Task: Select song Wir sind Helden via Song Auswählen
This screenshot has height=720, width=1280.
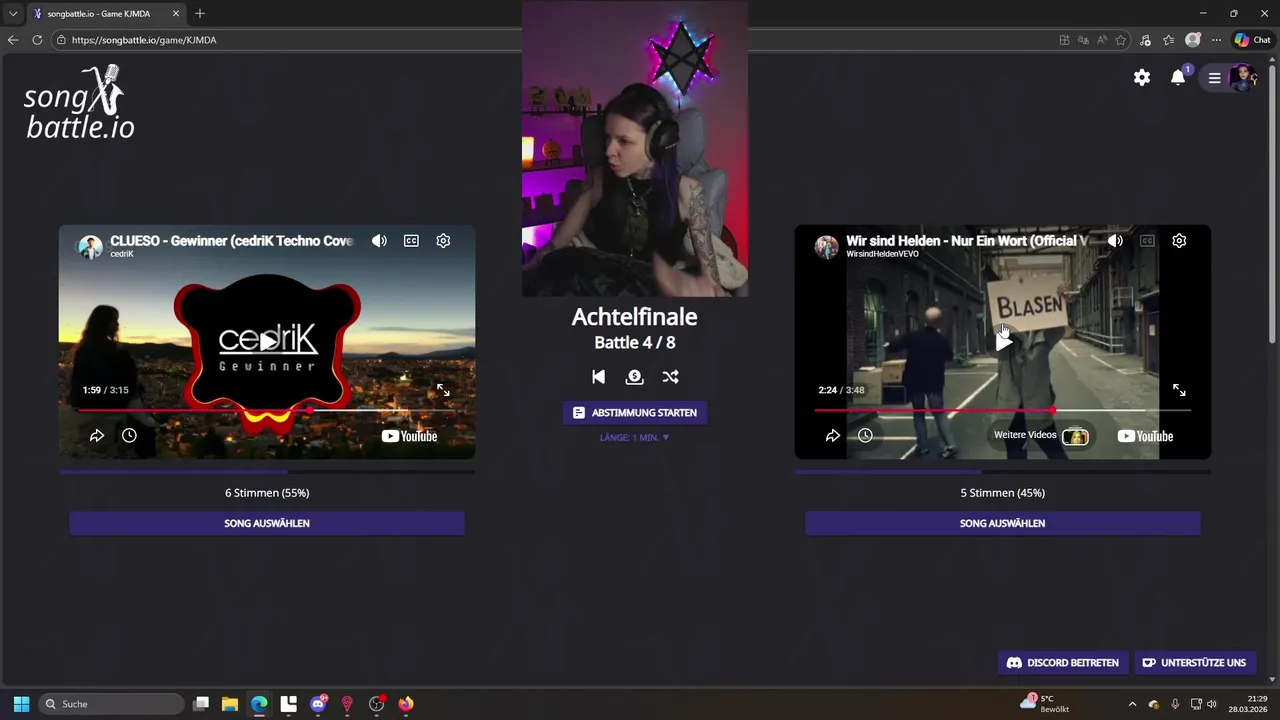Action: click(1003, 523)
